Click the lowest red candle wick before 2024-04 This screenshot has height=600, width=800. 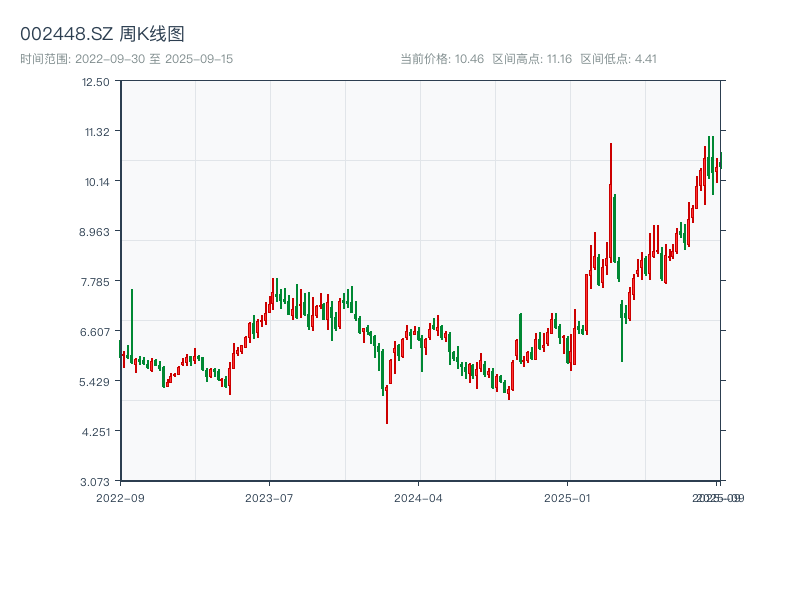pos(387,410)
